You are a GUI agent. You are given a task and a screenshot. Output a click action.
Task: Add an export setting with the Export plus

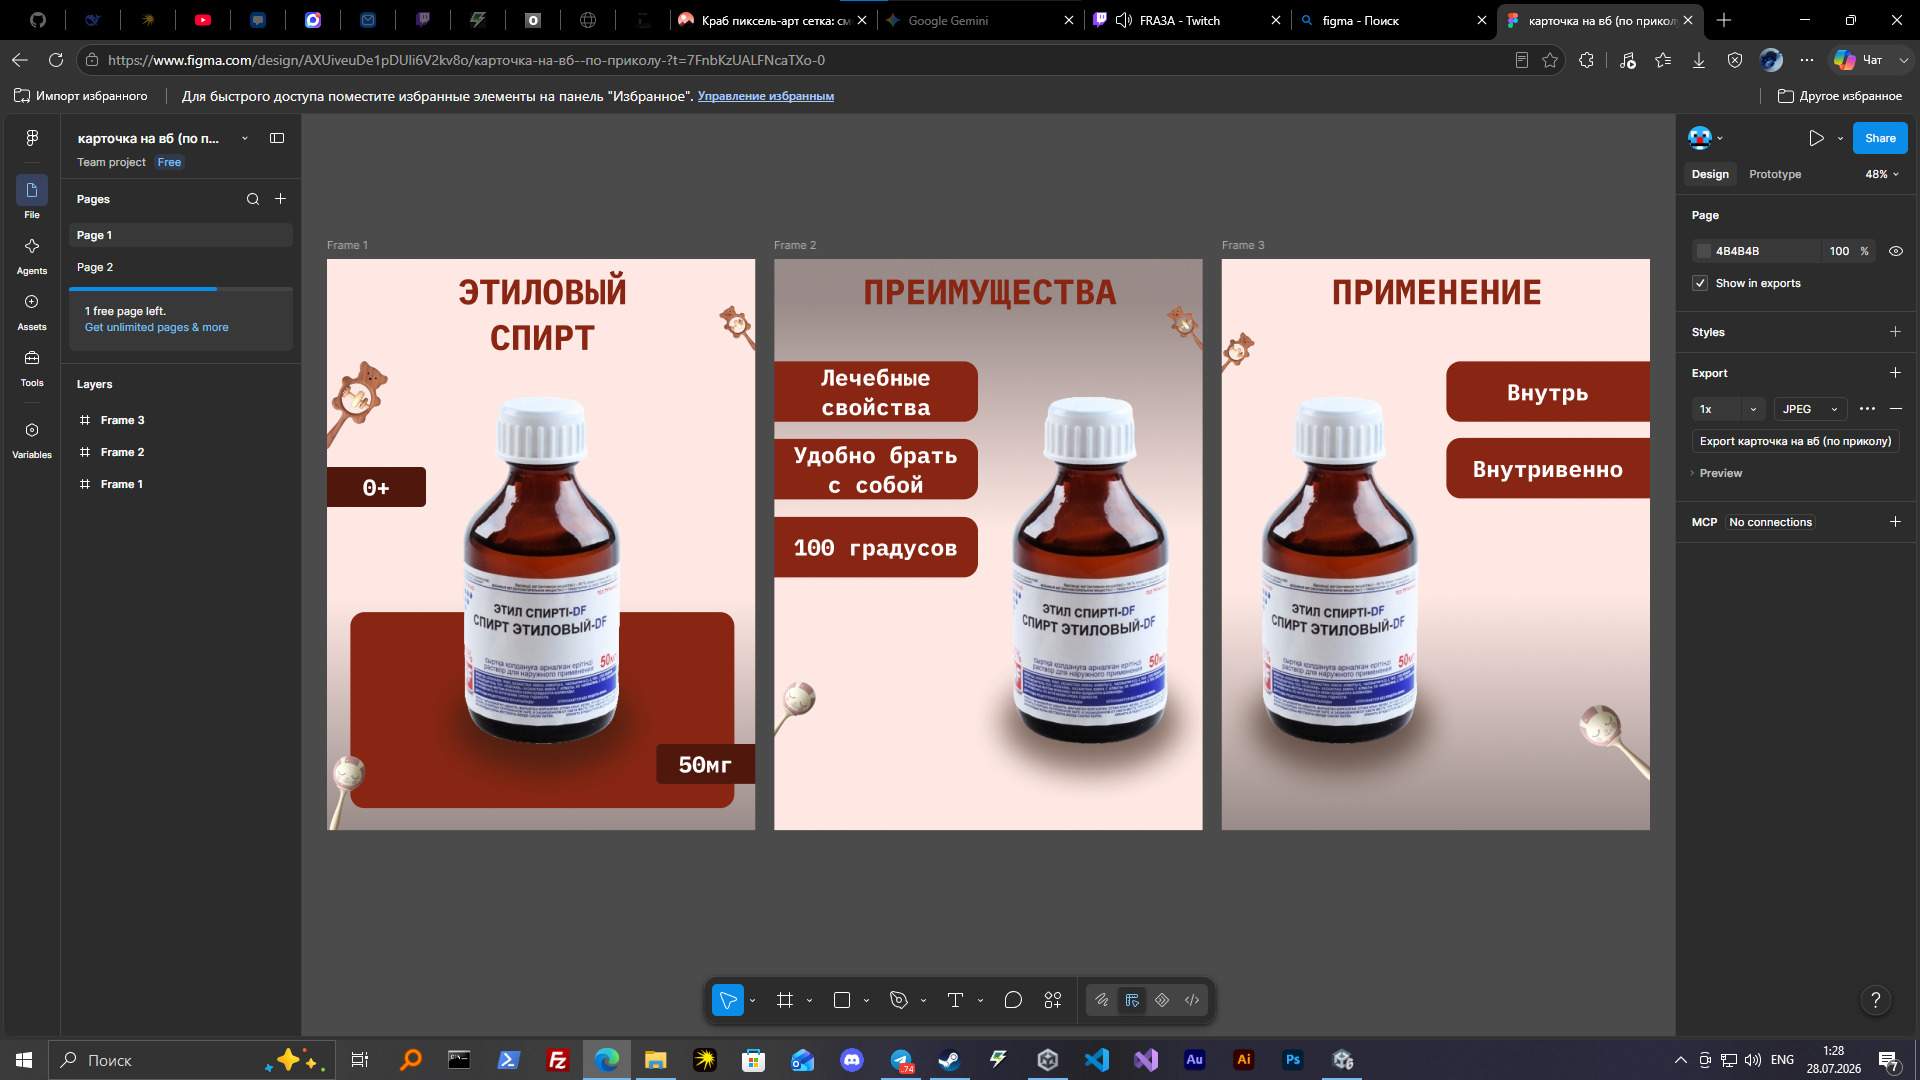tap(1895, 373)
